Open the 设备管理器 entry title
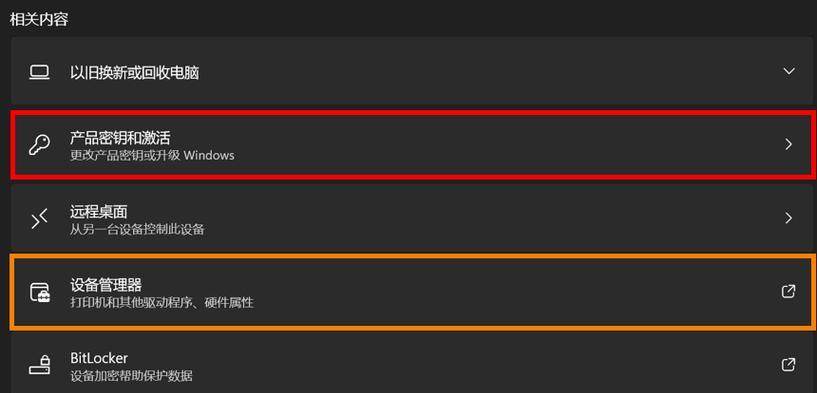817x393 pixels. [106, 285]
